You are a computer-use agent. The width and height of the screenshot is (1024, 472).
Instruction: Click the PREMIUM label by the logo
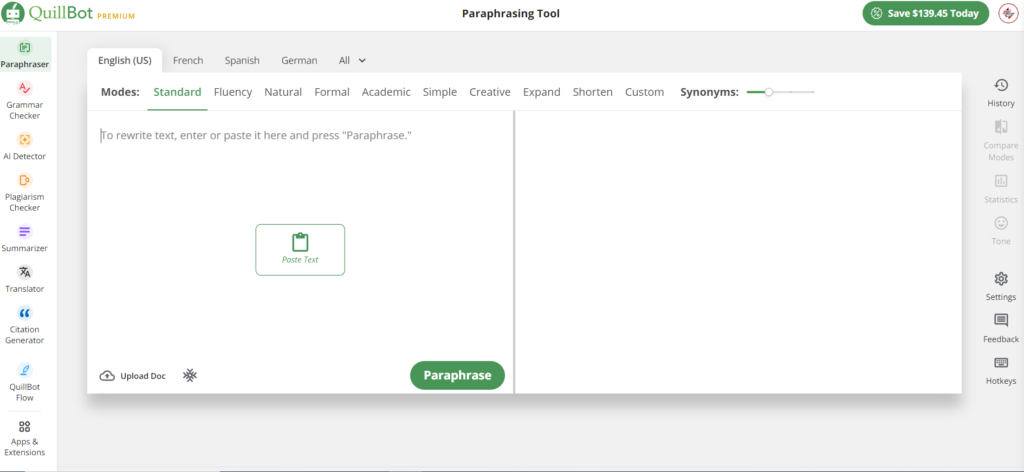point(116,16)
